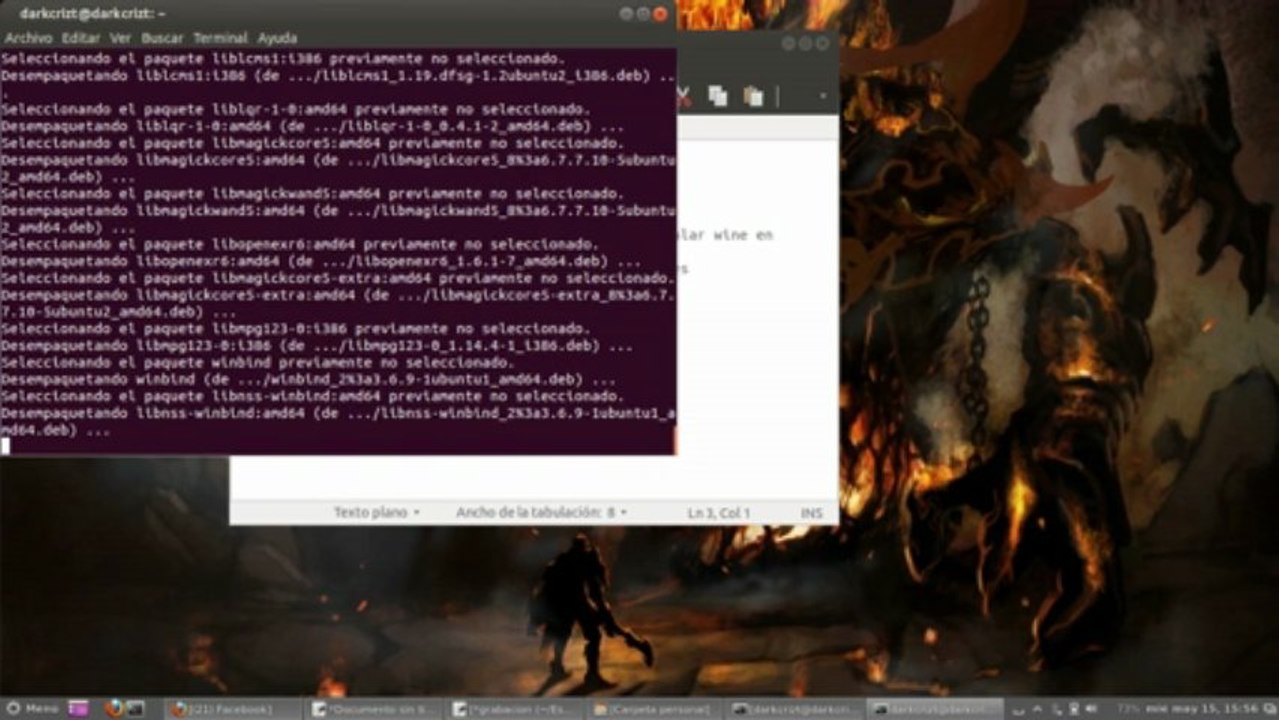Click the Paste icon in gedit's toolbar
The image size is (1279, 720).
(x=753, y=96)
